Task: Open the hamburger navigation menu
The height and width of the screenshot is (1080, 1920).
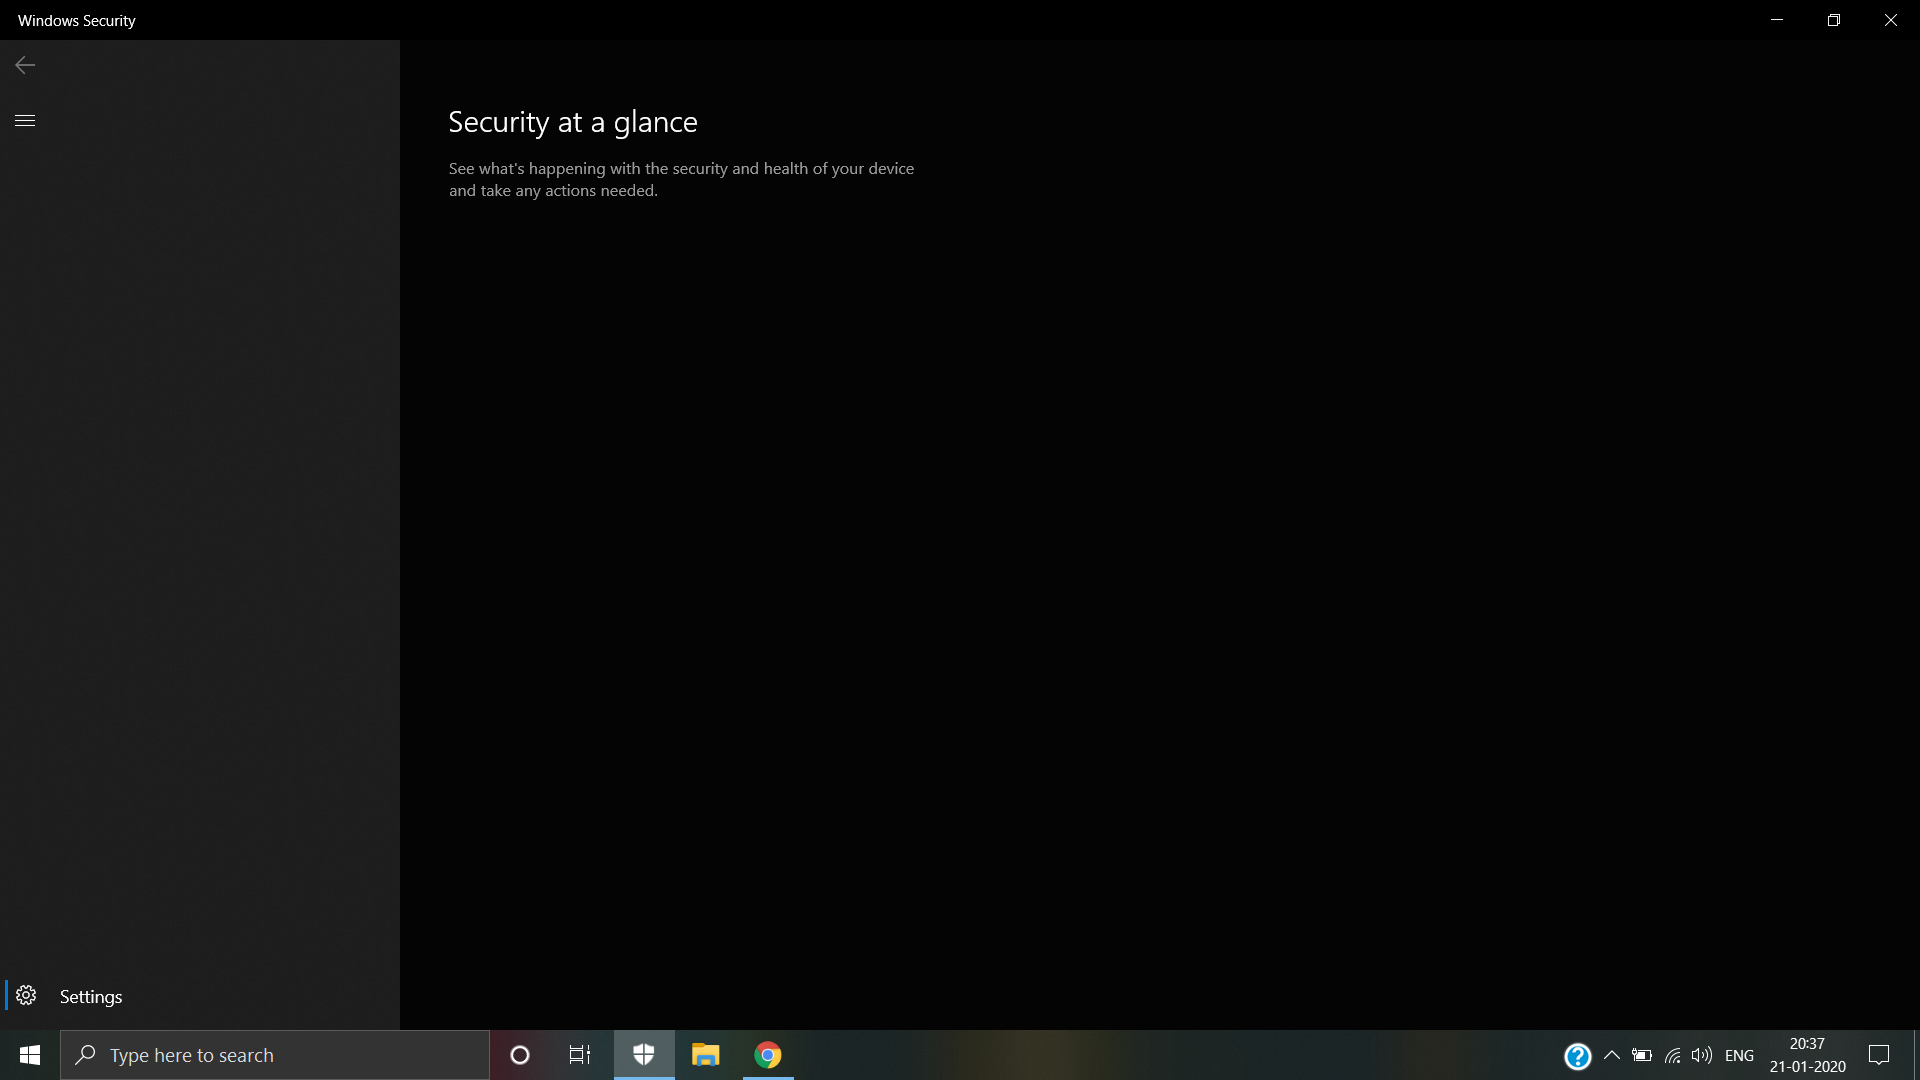Action: tap(25, 121)
